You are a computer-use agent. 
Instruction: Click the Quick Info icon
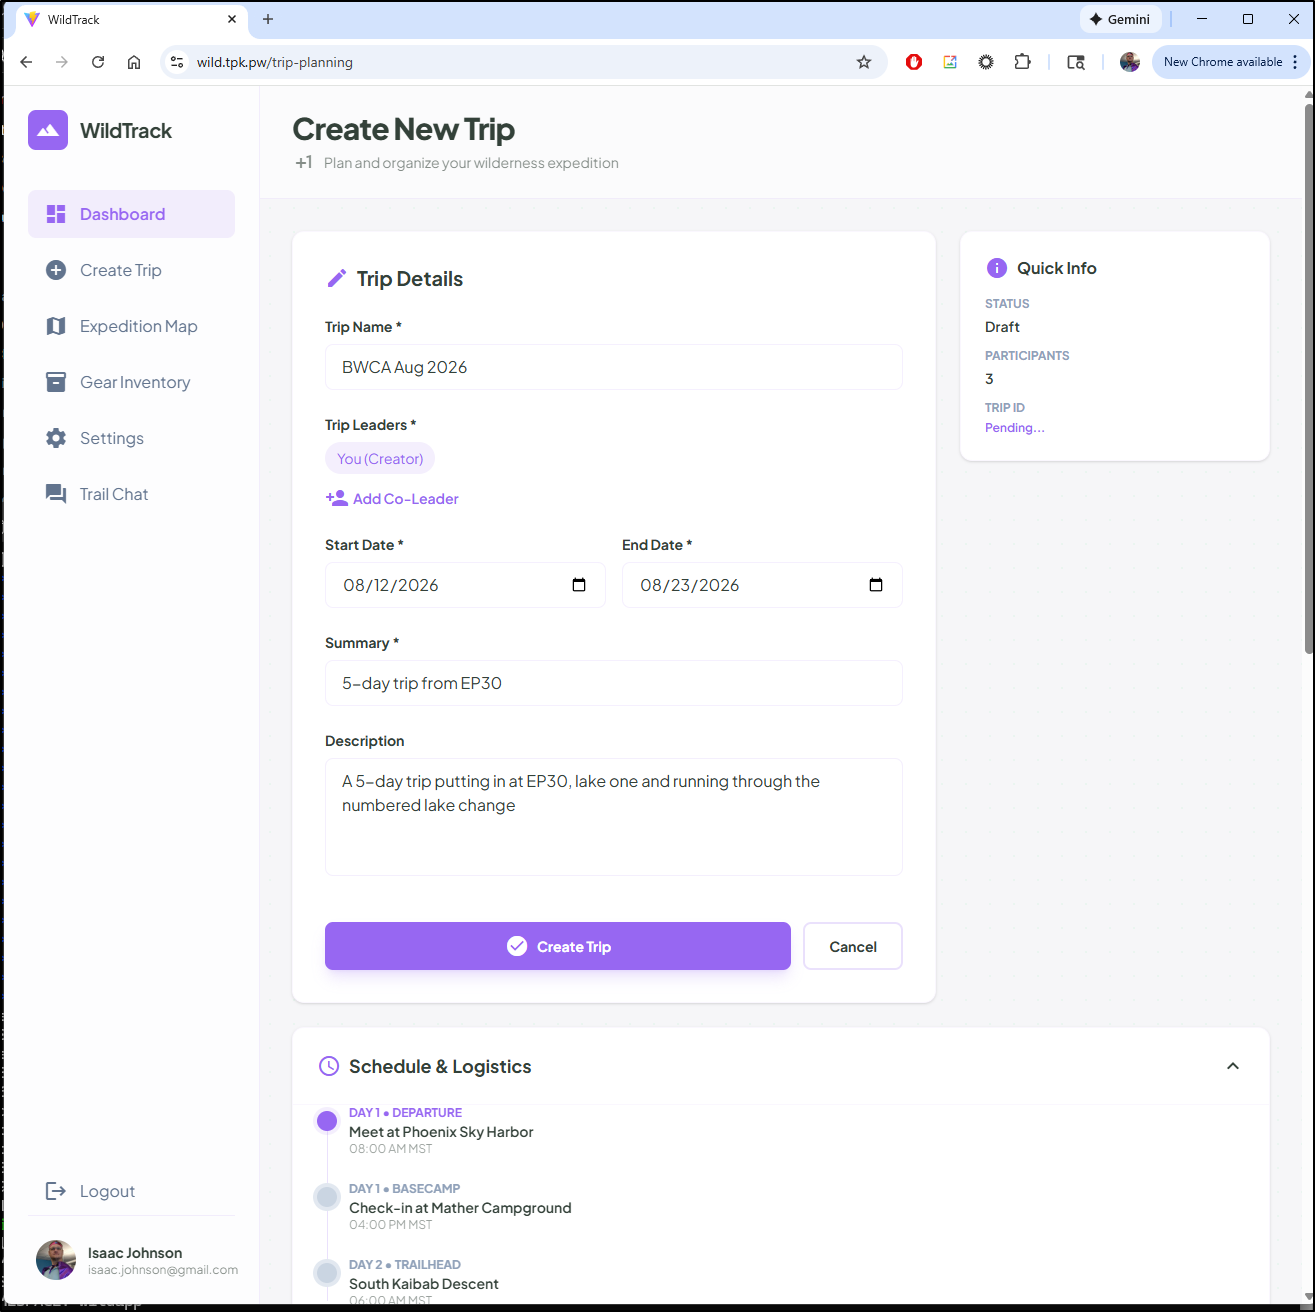pyautogui.click(x=996, y=268)
